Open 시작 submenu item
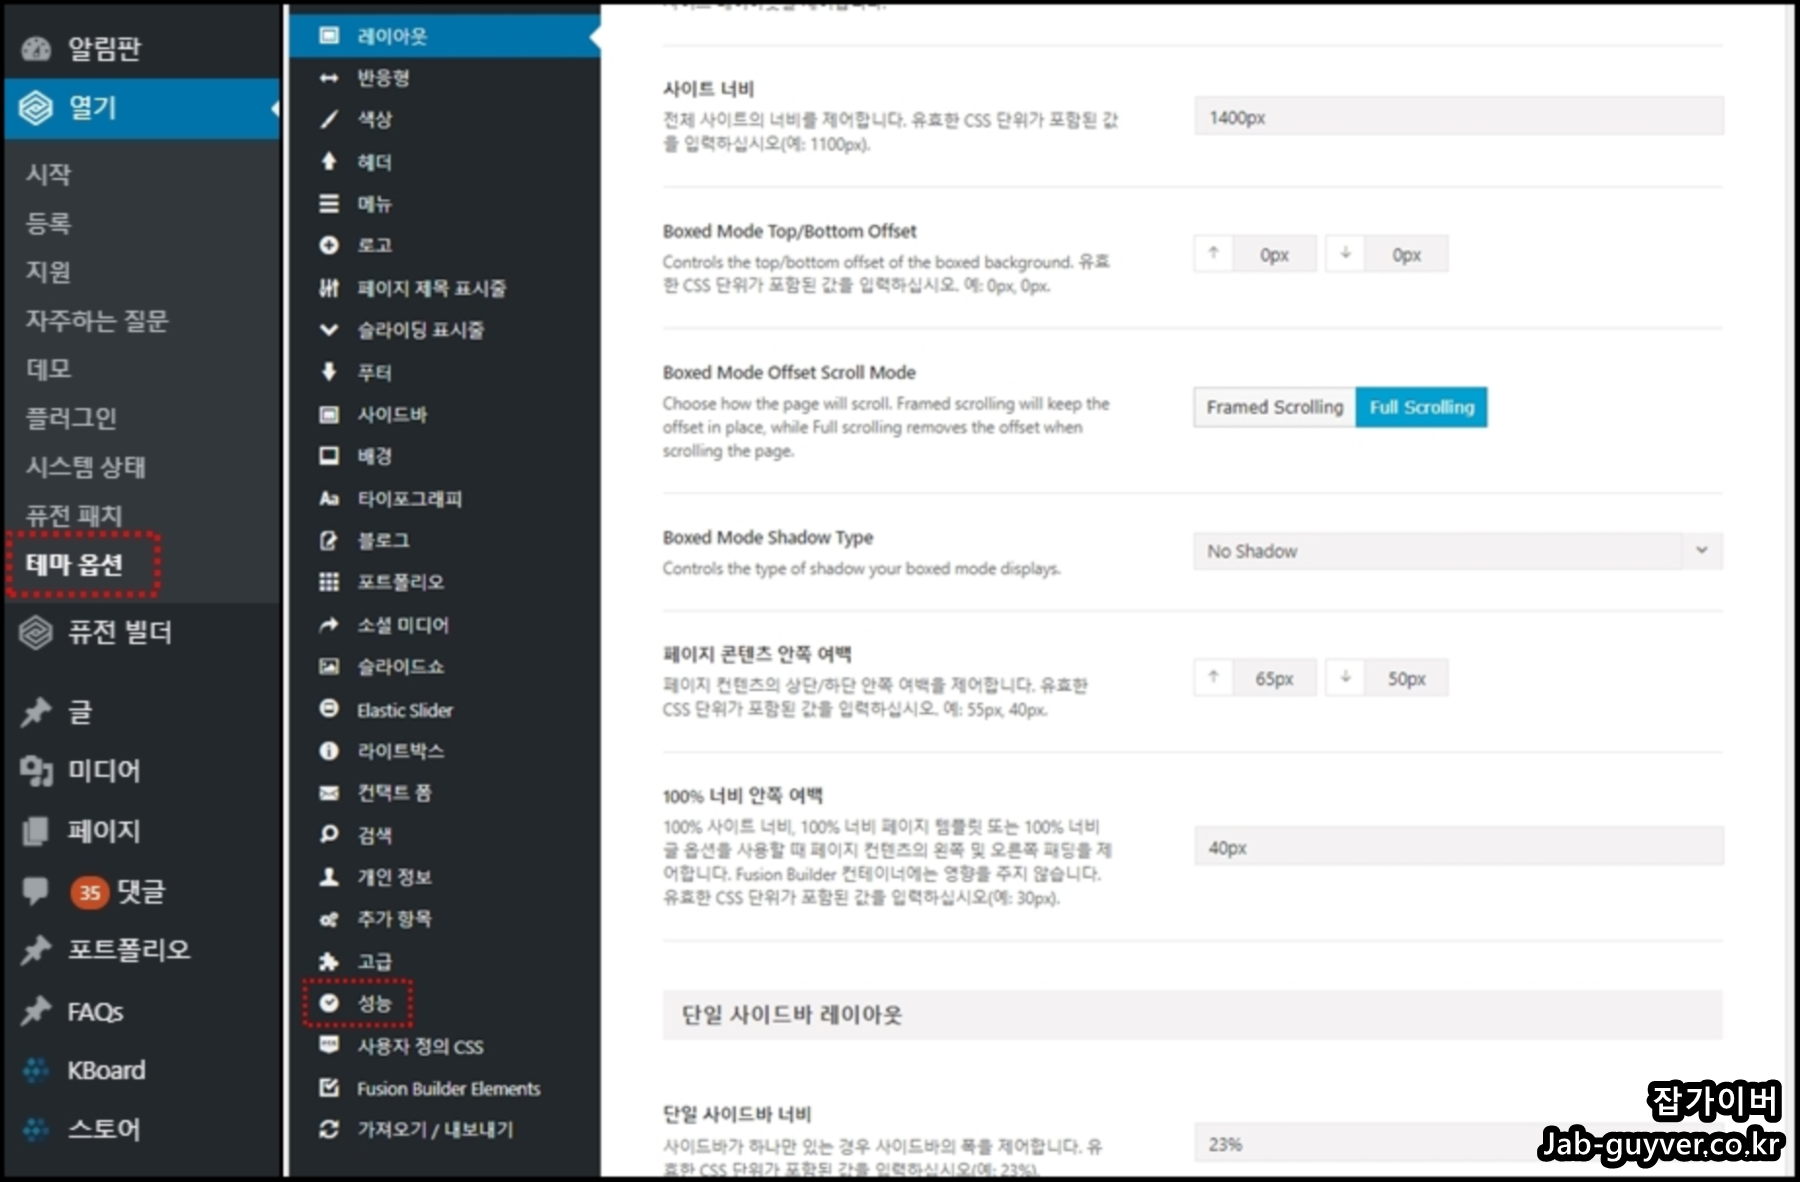 pyautogui.click(x=48, y=174)
